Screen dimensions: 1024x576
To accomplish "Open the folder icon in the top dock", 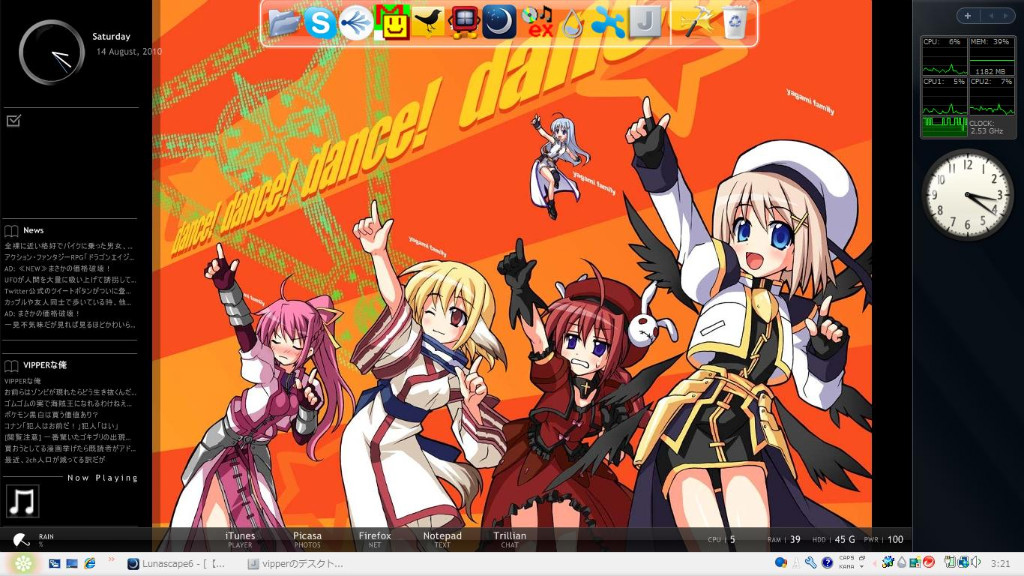I will click(x=283, y=23).
